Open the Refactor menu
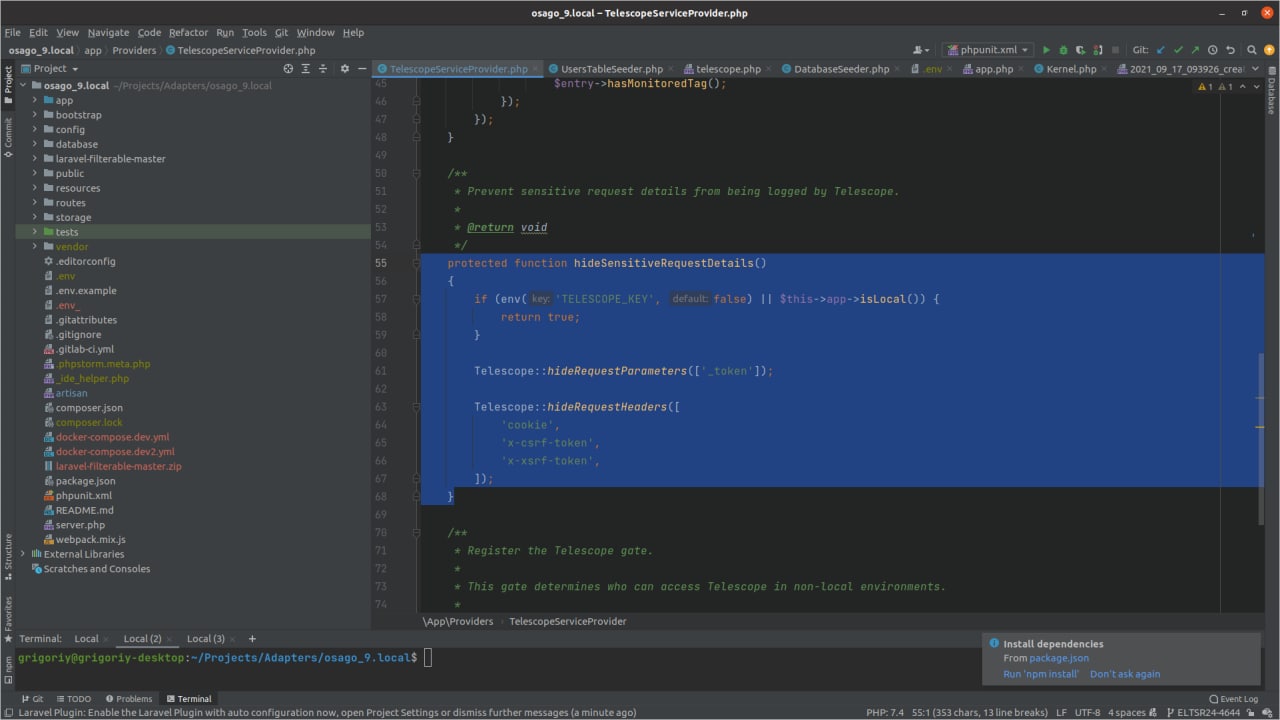 point(188,32)
